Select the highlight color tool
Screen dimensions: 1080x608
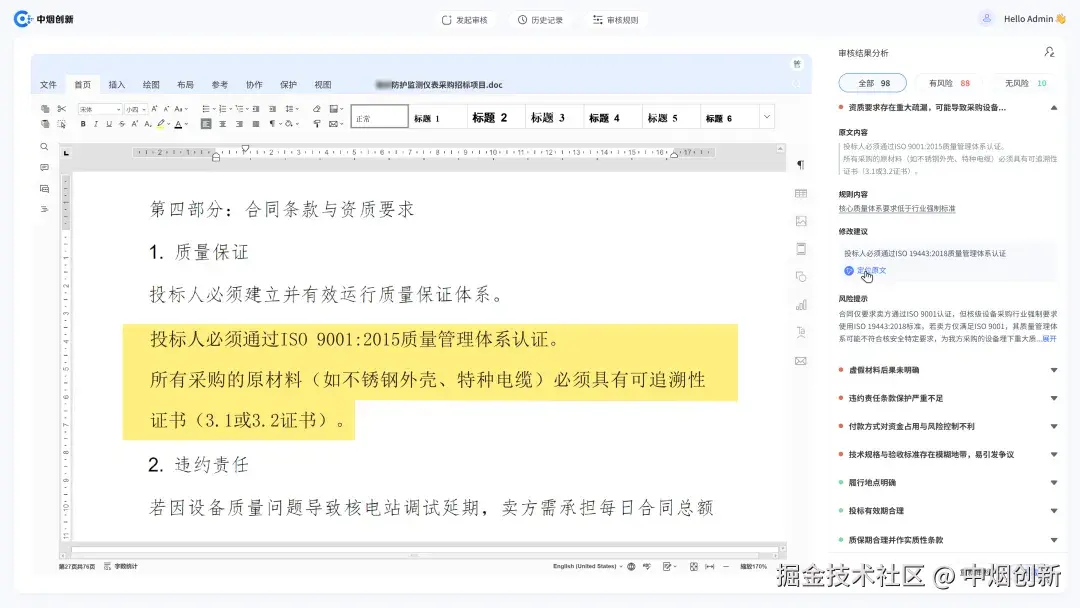162,121
